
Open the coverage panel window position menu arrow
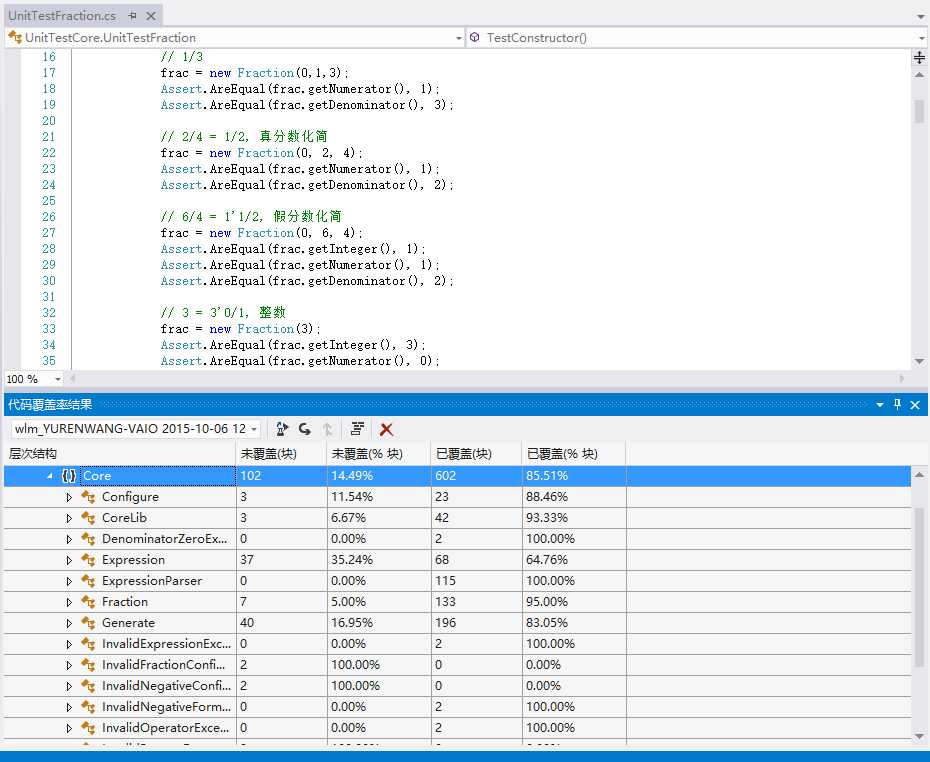(880, 405)
